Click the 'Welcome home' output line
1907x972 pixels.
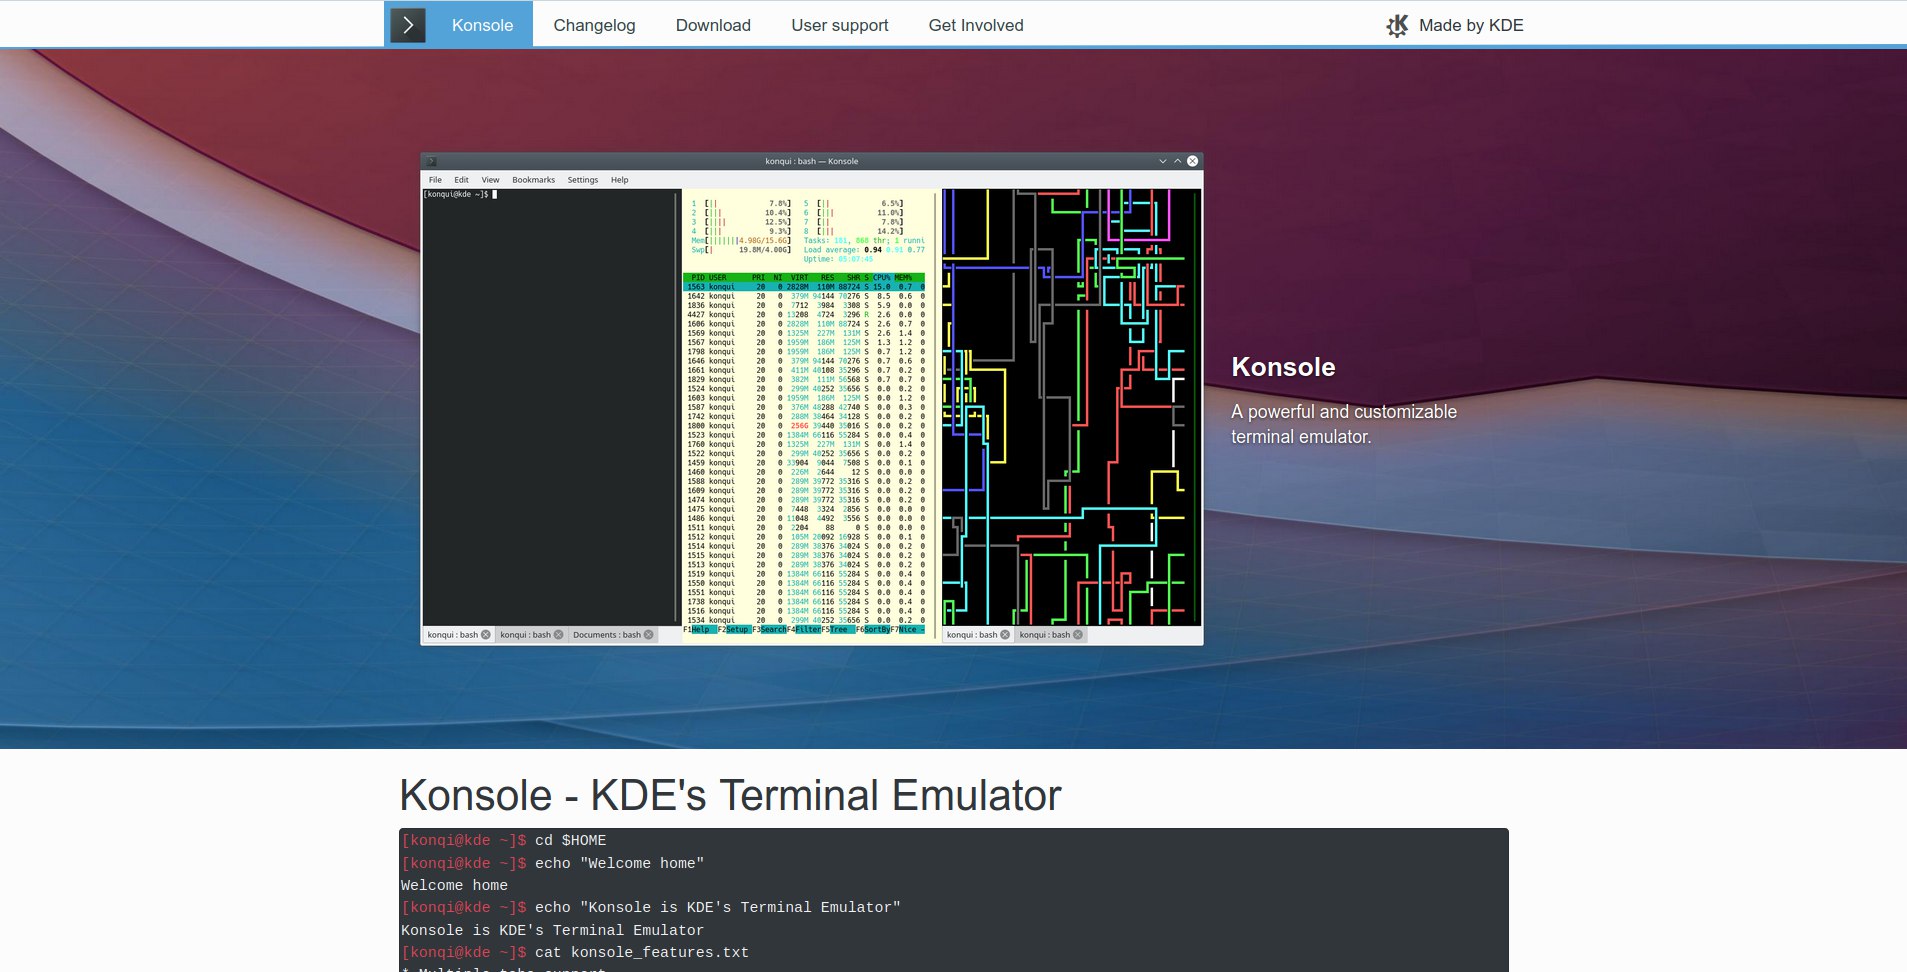(454, 886)
